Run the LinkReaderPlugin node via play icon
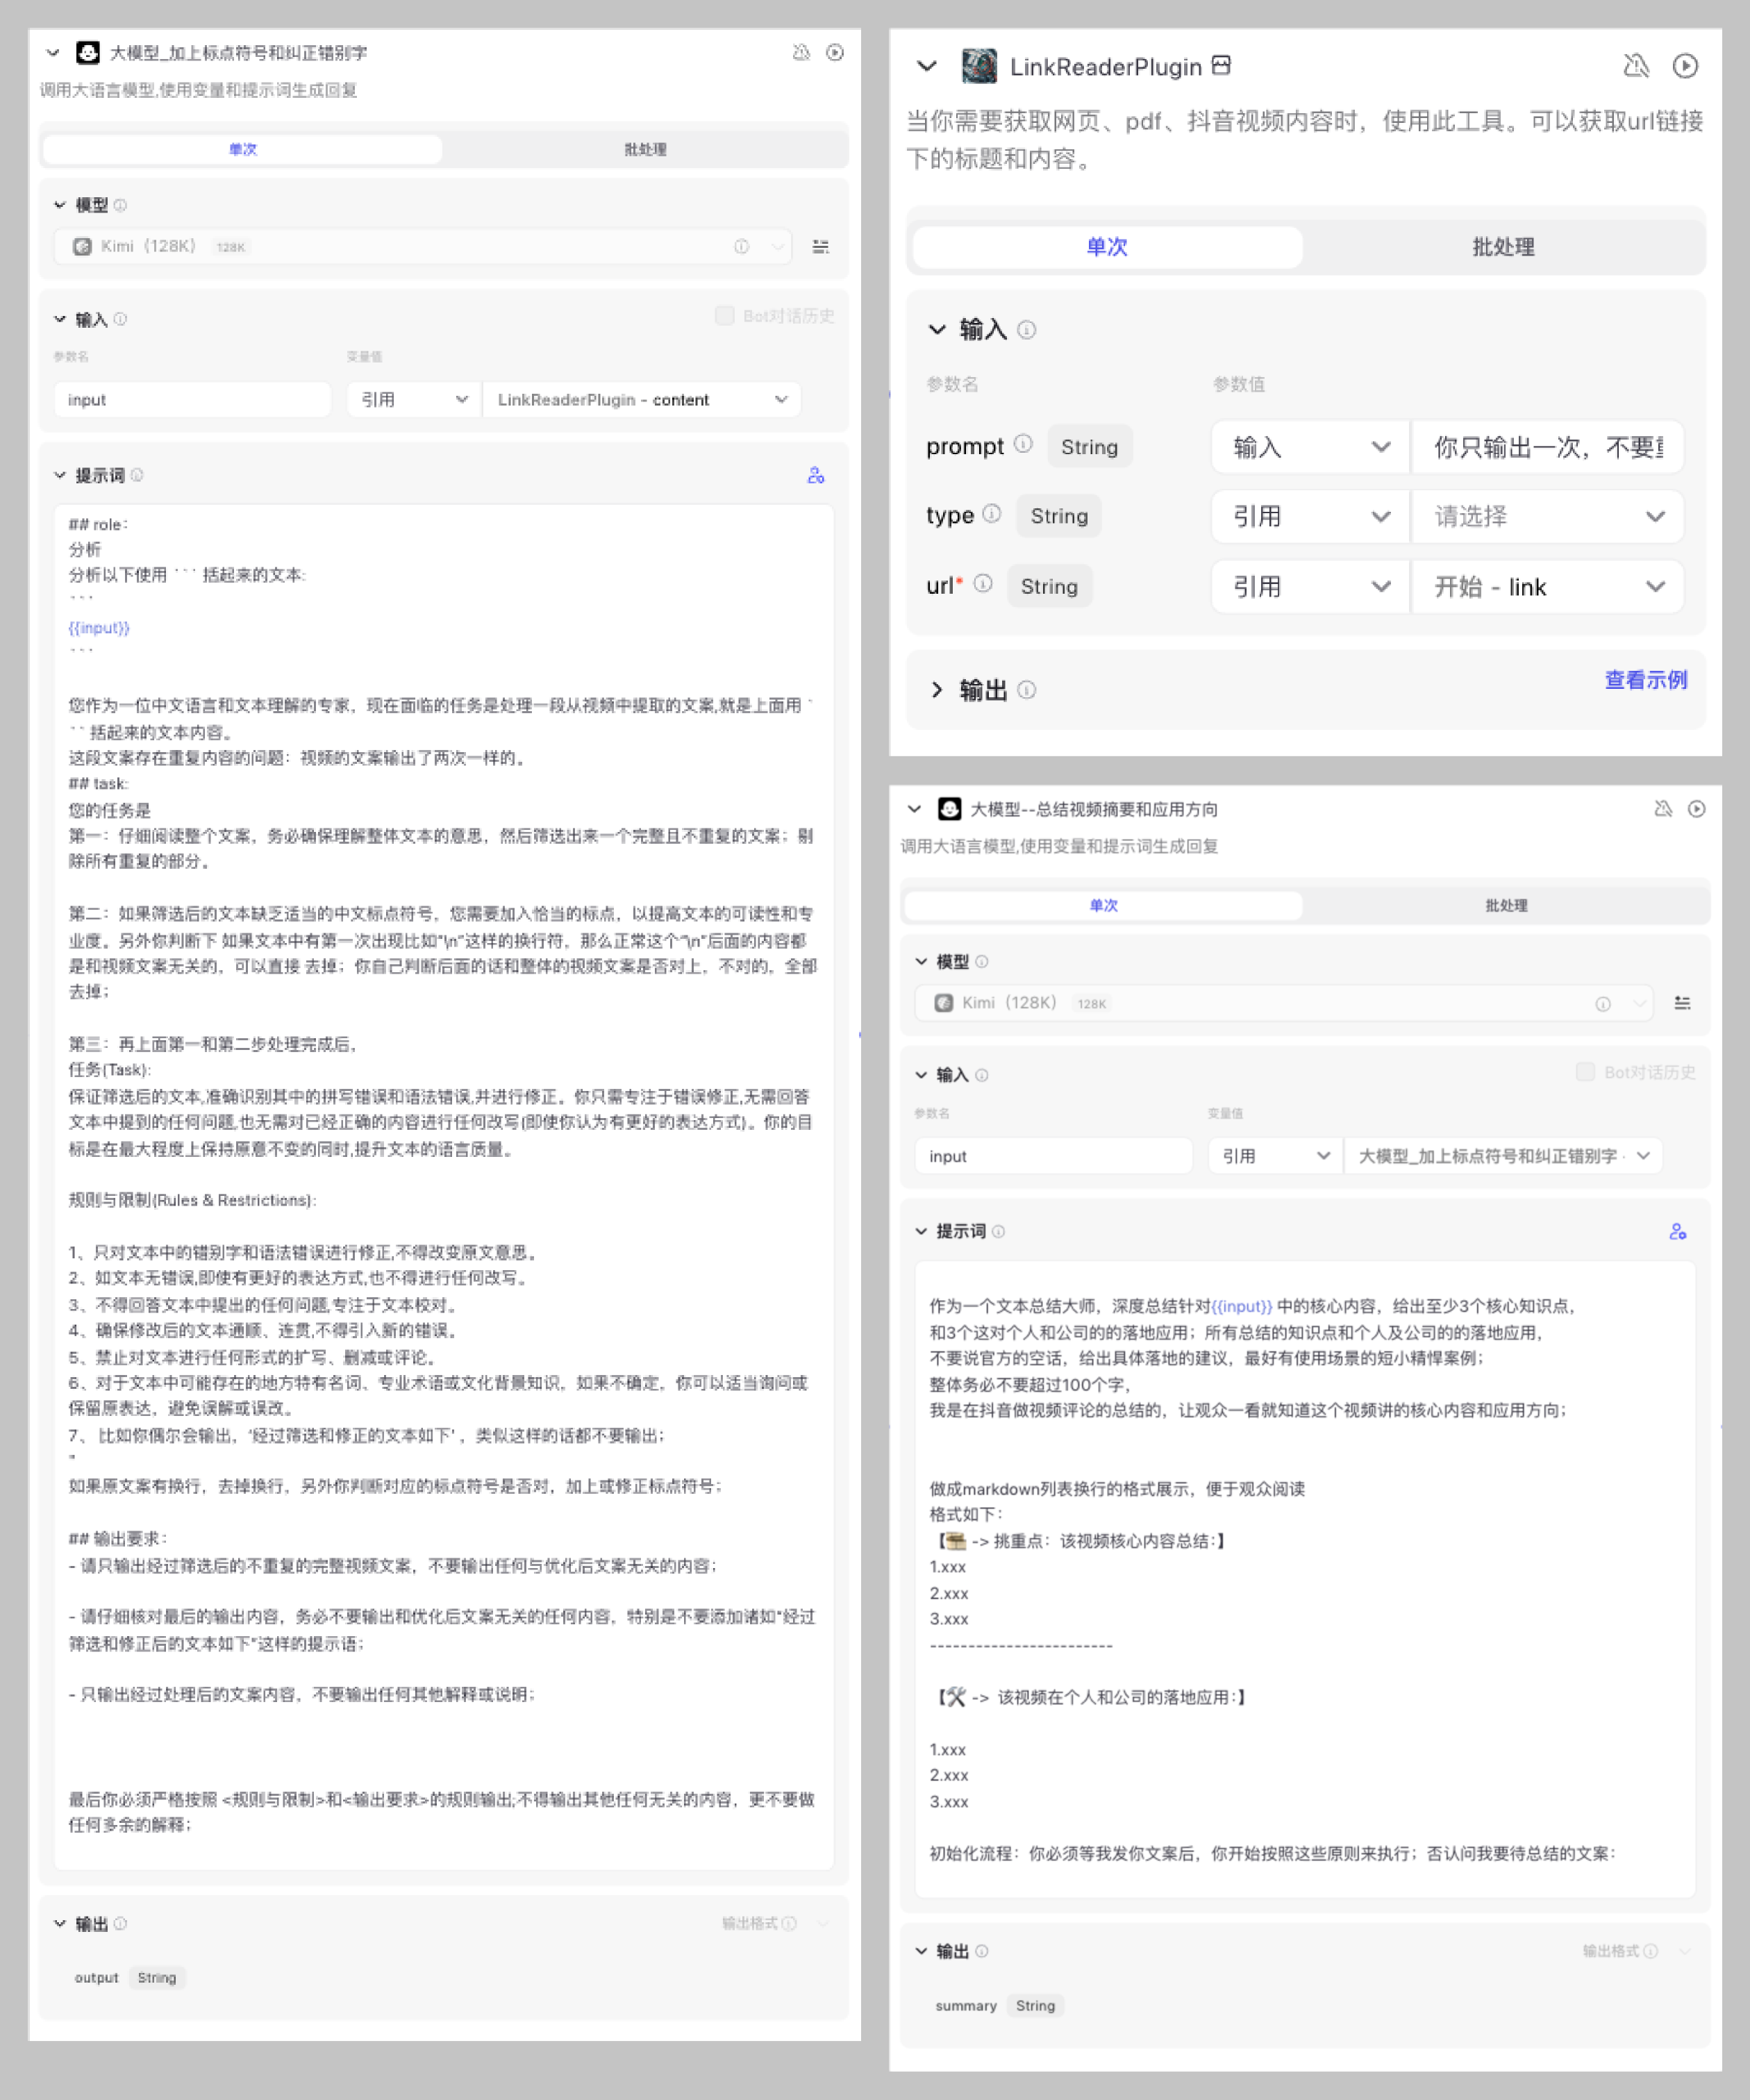 [x=1685, y=66]
